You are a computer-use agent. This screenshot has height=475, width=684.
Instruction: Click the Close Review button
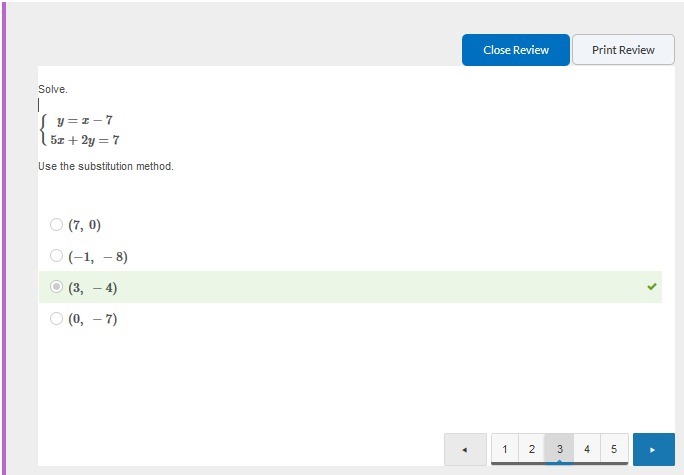point(515,50)
